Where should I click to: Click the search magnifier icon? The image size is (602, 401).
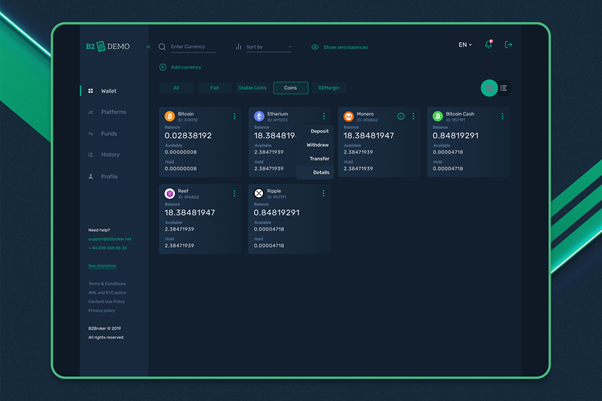coord(162,47)
